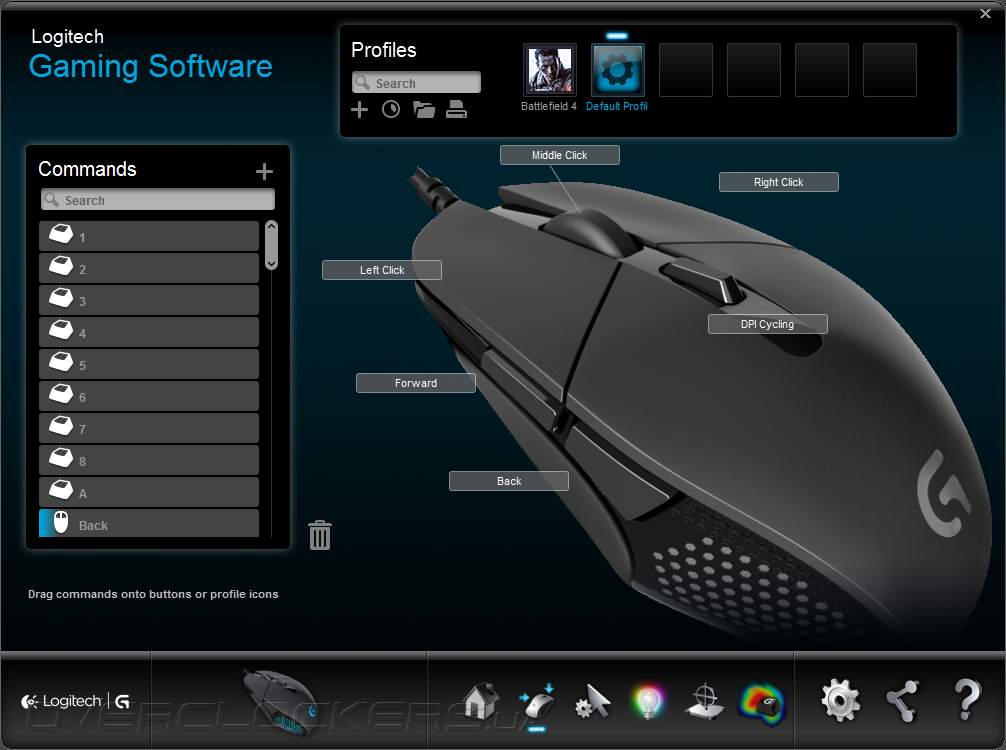Click the Forward button label

(416, 383)
